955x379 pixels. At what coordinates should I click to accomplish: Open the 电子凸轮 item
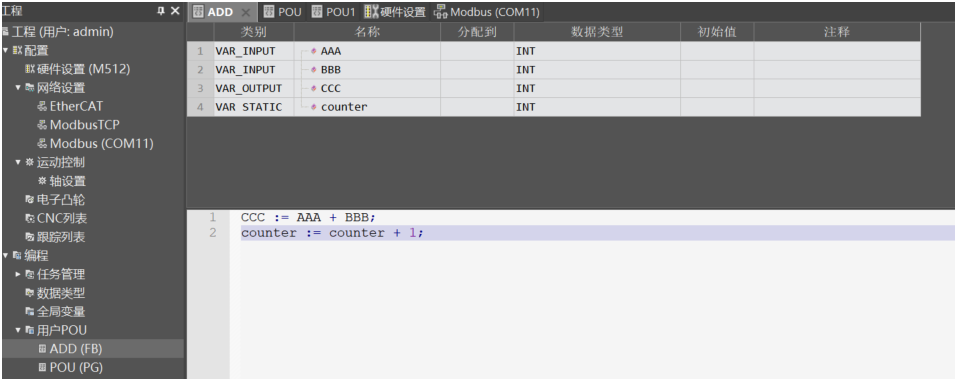tap(61, 199)
